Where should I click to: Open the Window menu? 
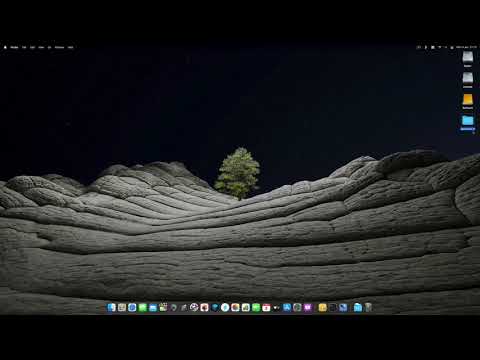pyautogui.click(x=59, y=47)
